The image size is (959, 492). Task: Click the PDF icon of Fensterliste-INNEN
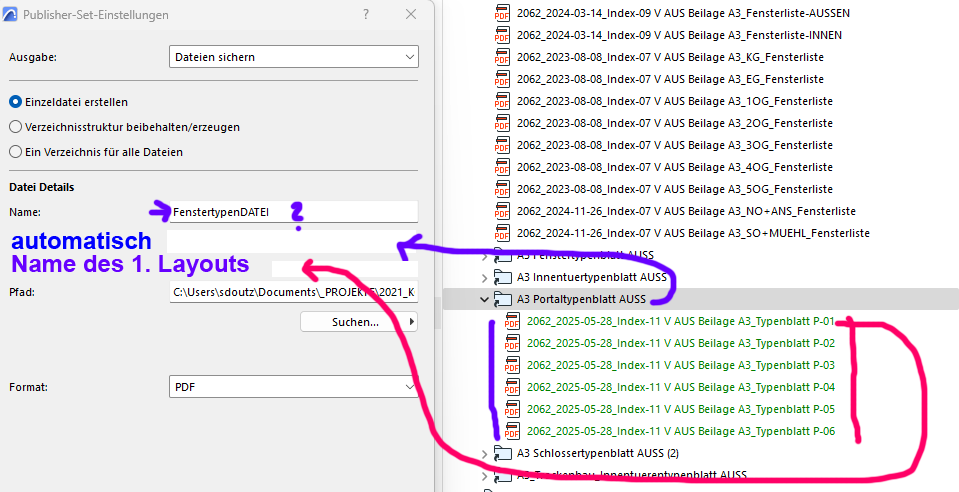coord(502,35)
